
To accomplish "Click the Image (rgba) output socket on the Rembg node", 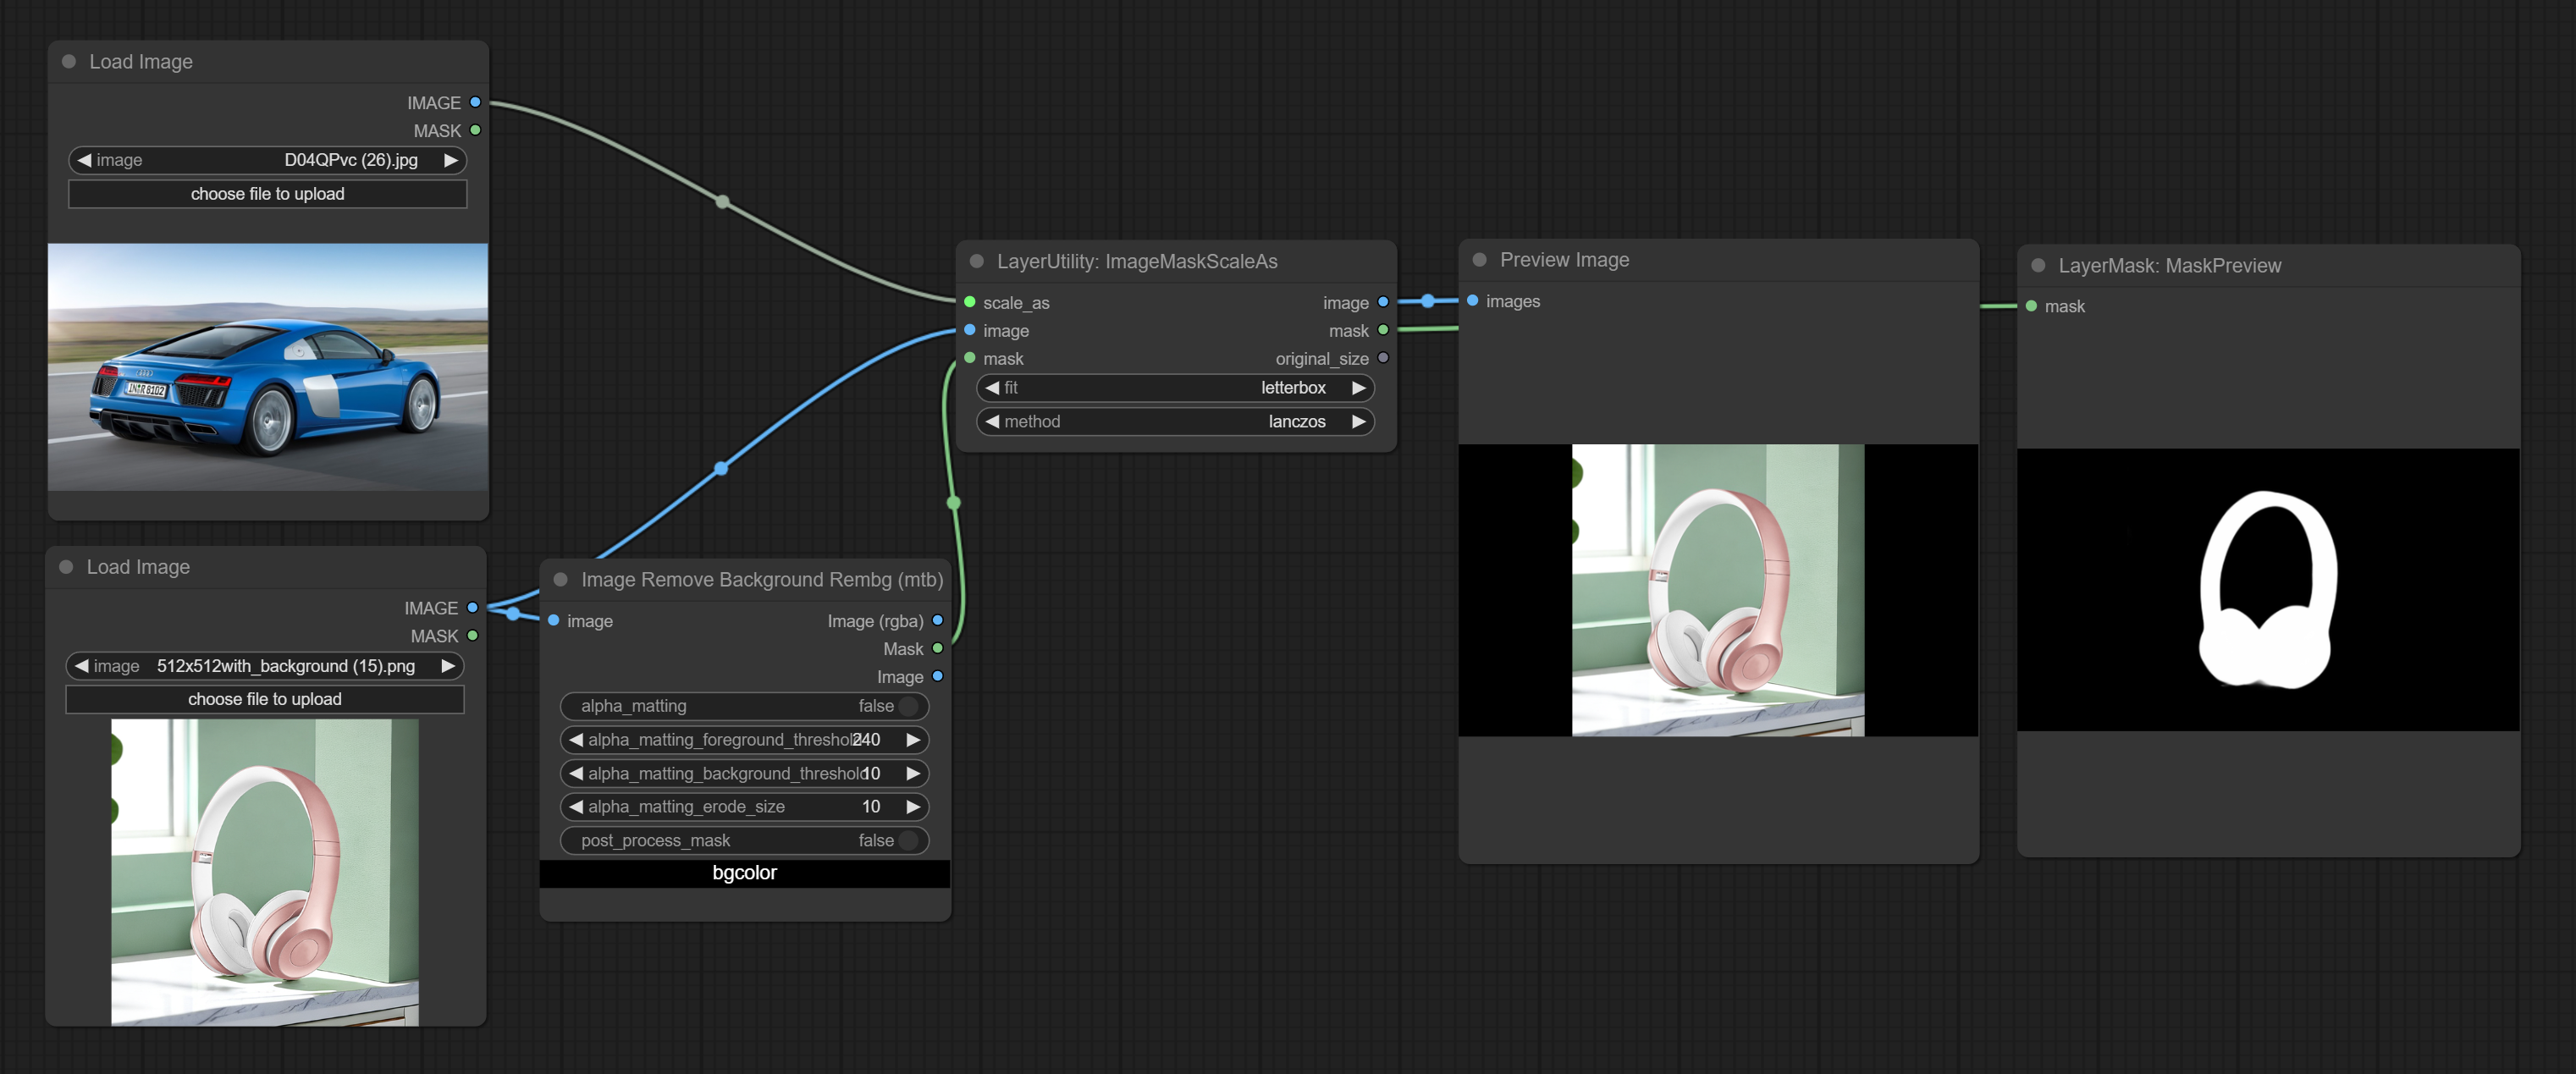I will (937, 620).
